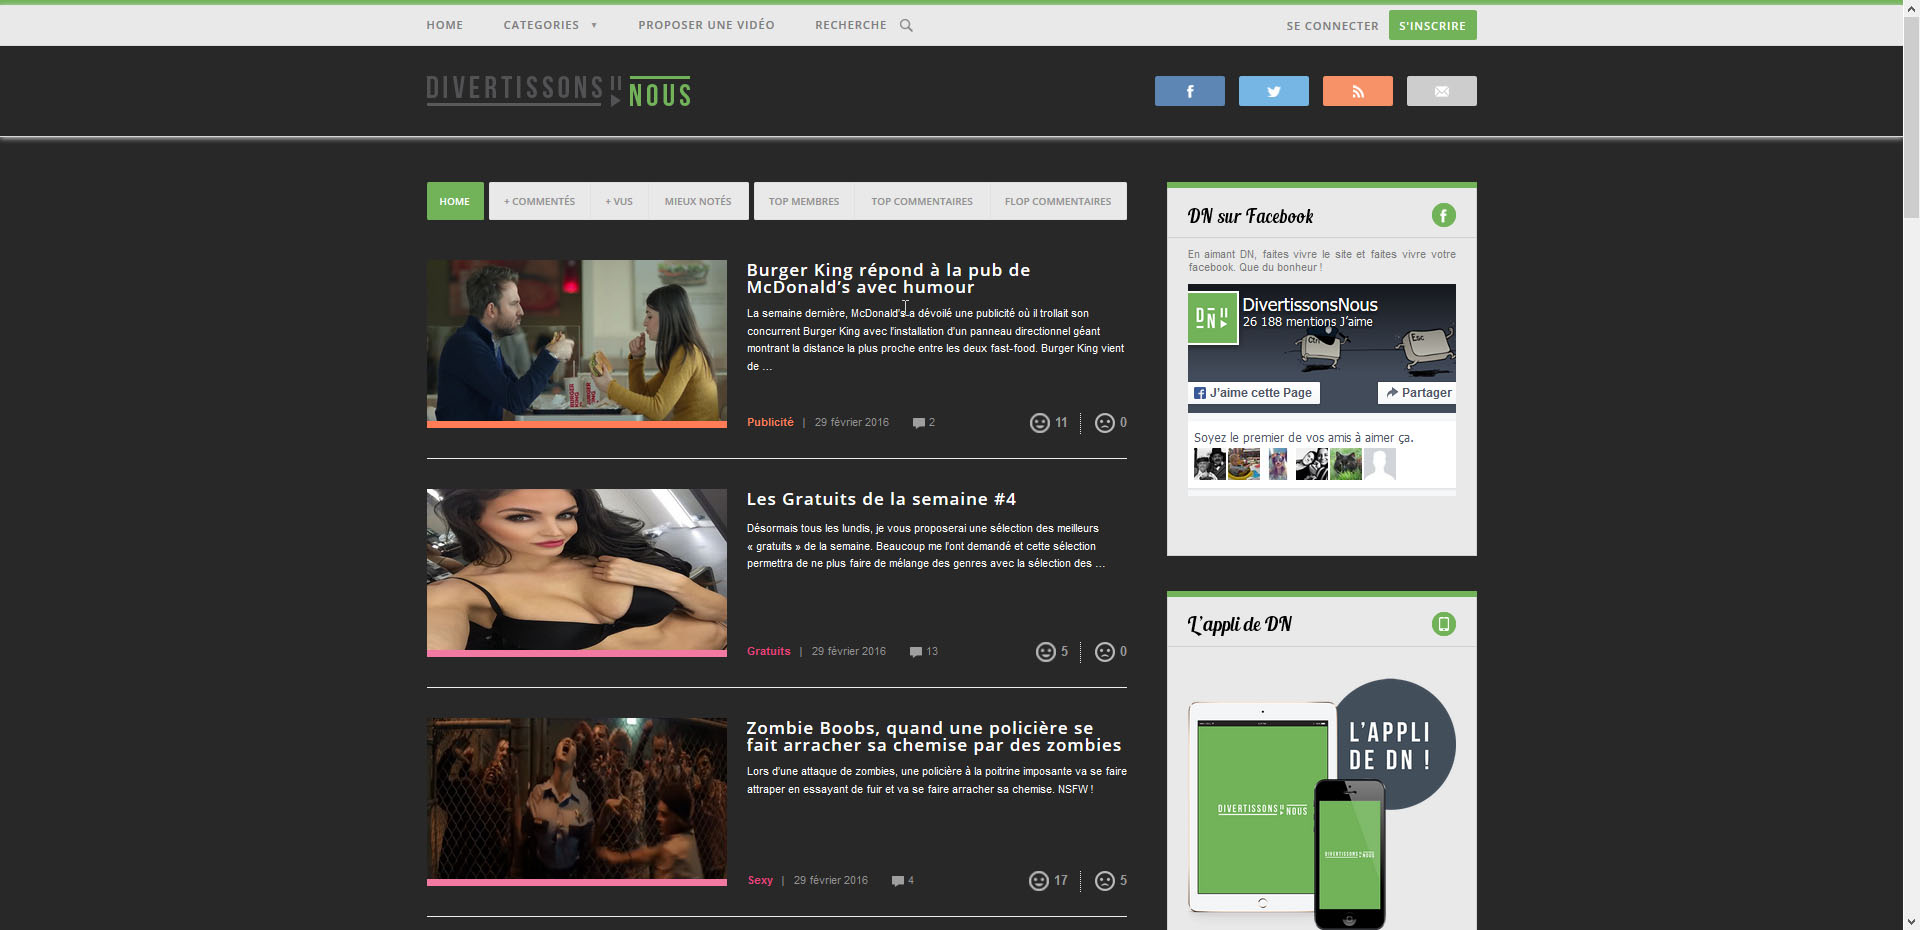Click green Facebook icon in DN sur Facebook

[x=1443, y=215]
